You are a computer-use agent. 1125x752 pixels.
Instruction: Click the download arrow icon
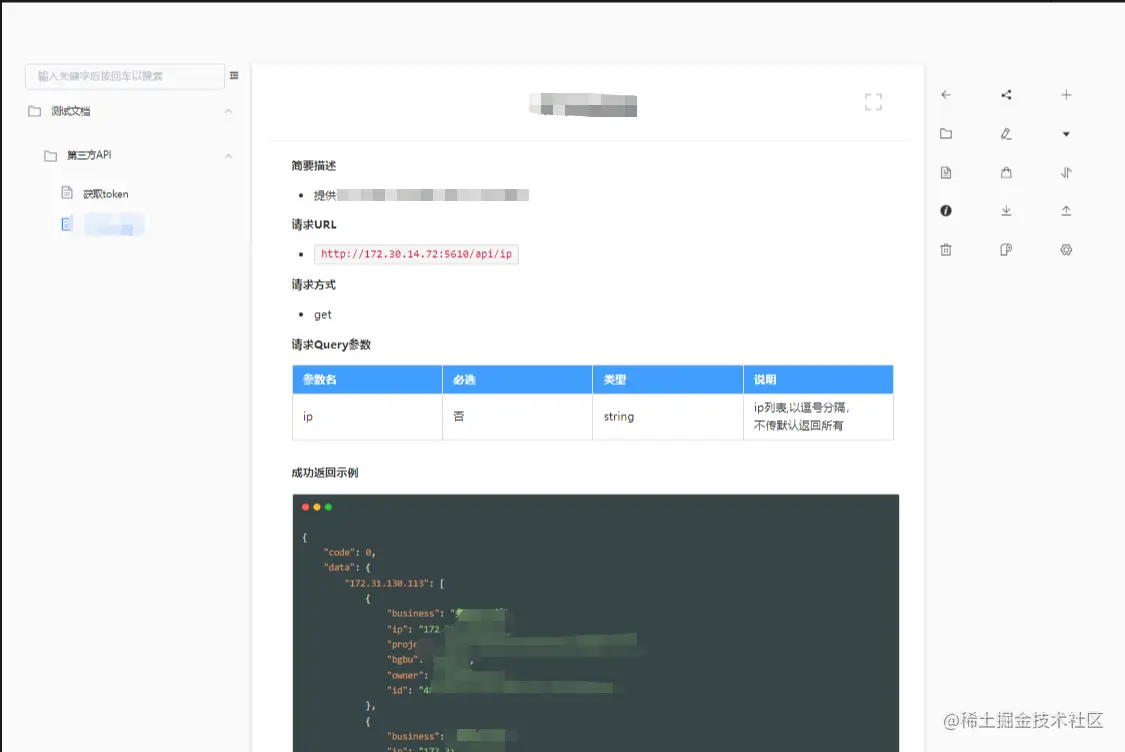point(1006,210)
